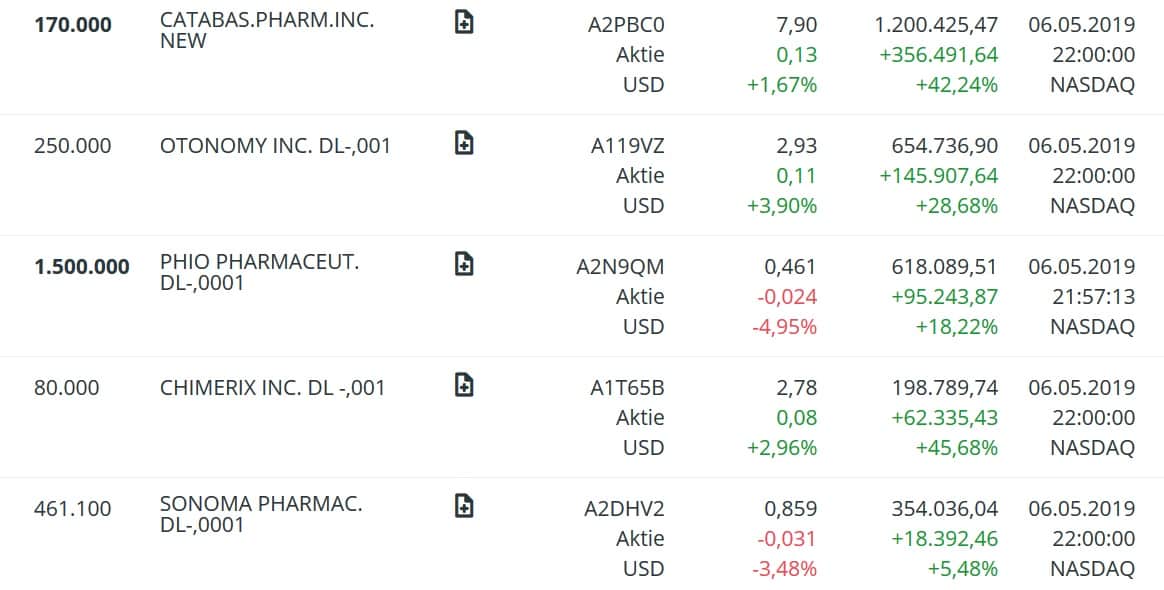Image resolution: width=1164 pixels, height=590 pixels.
Task: Click the document-plus icon beside Chimerix Inc.
Action: point(464,386)
